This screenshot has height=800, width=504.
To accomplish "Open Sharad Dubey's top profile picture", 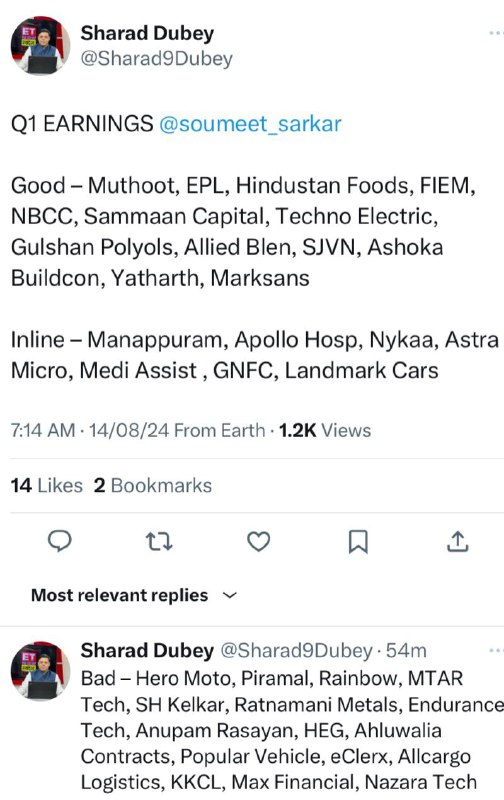I will (x=40, y=45).
